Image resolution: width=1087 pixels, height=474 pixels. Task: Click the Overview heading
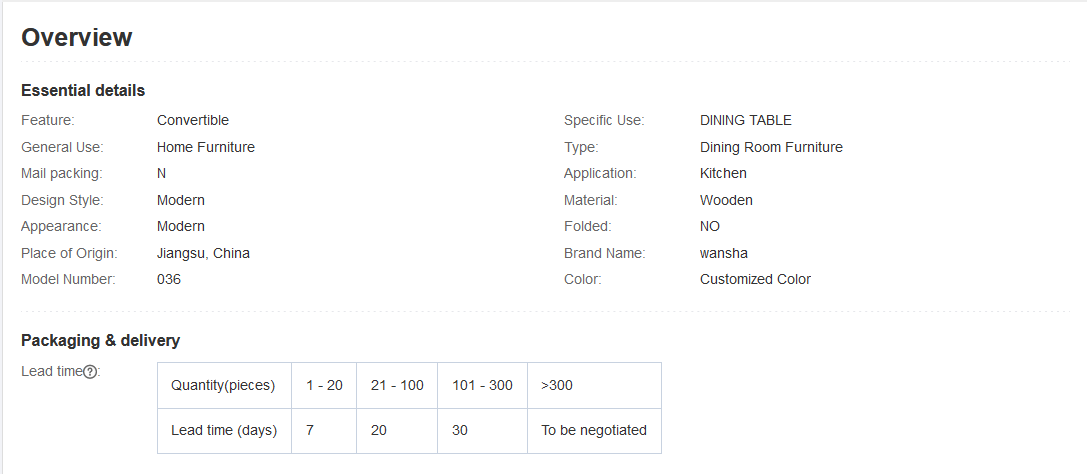(x=77, y=38)
